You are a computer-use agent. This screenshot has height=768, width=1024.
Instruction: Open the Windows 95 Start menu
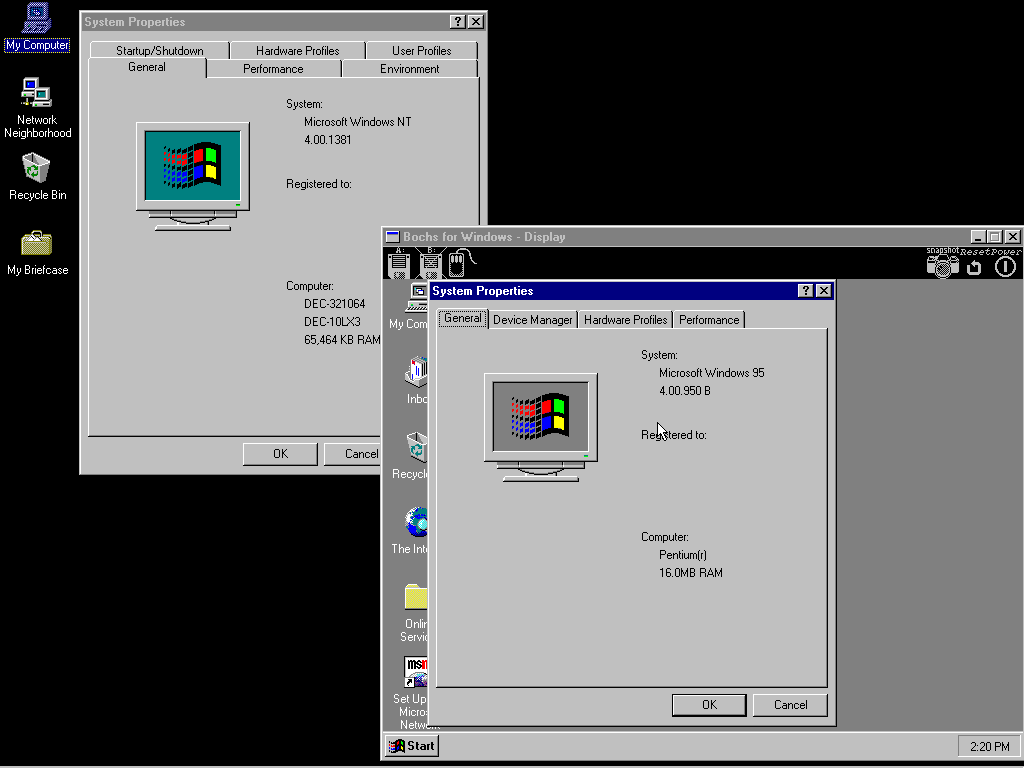[412, 746]
